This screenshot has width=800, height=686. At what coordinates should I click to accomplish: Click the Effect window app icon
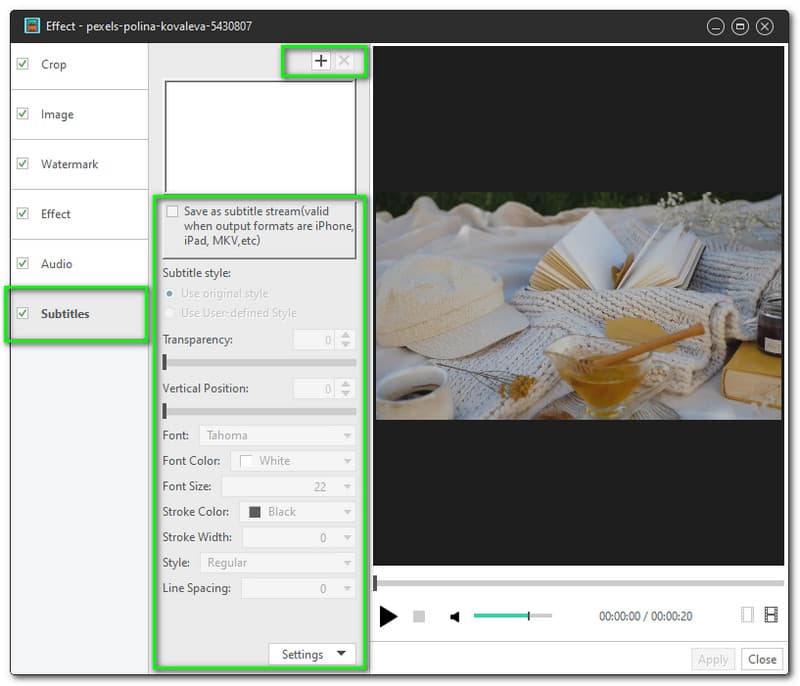(32, 26)
